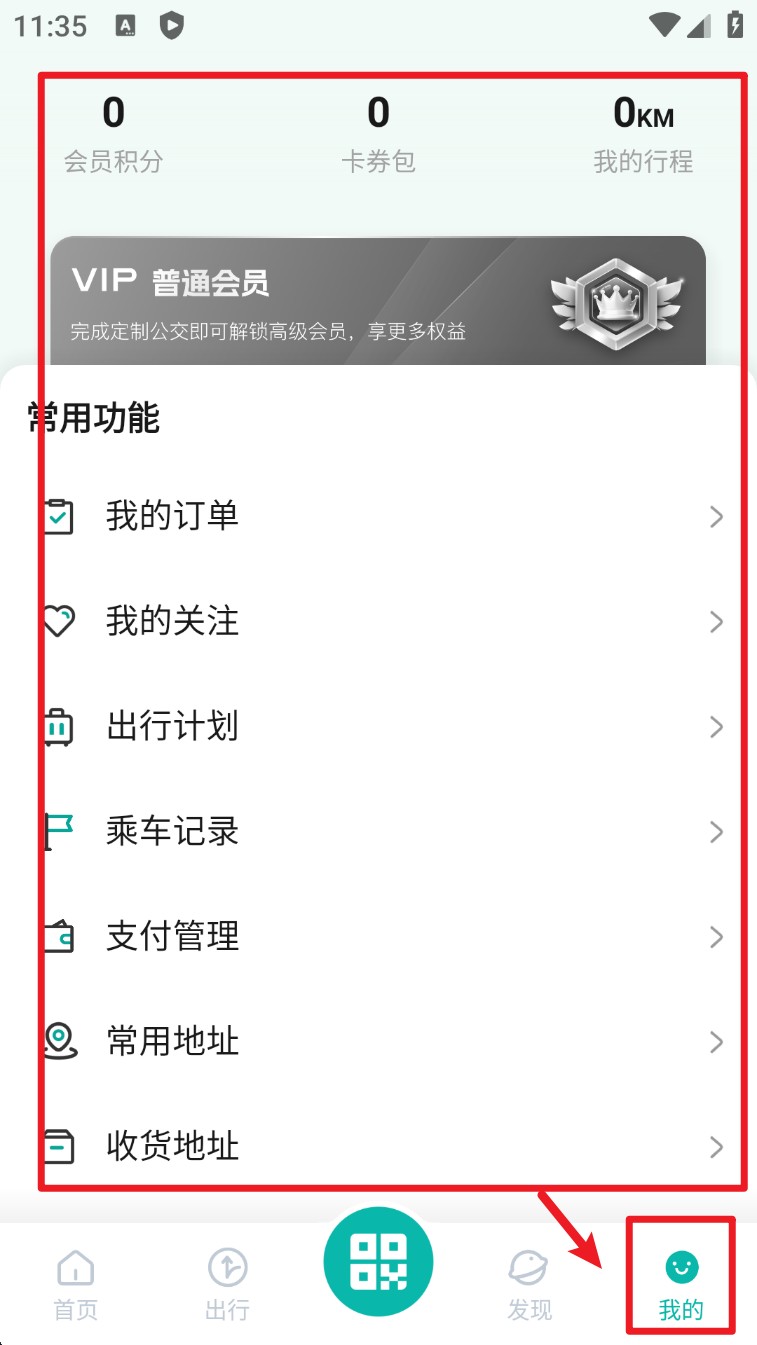757x1345 pixels.
Task: Tap the VIP crown badge emblem
Action: point(617,303)
